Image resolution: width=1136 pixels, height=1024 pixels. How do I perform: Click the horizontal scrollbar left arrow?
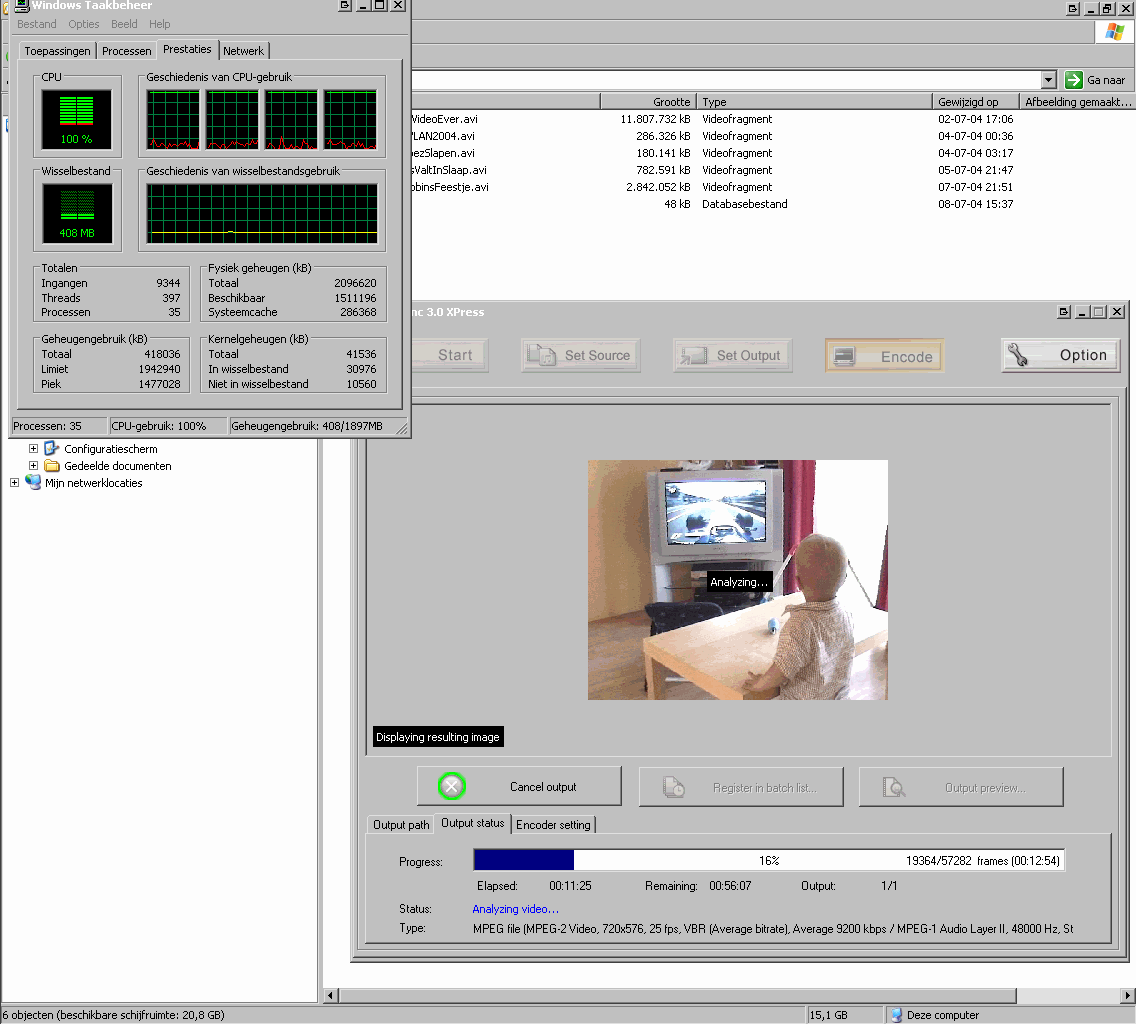(x=330, y=995)
